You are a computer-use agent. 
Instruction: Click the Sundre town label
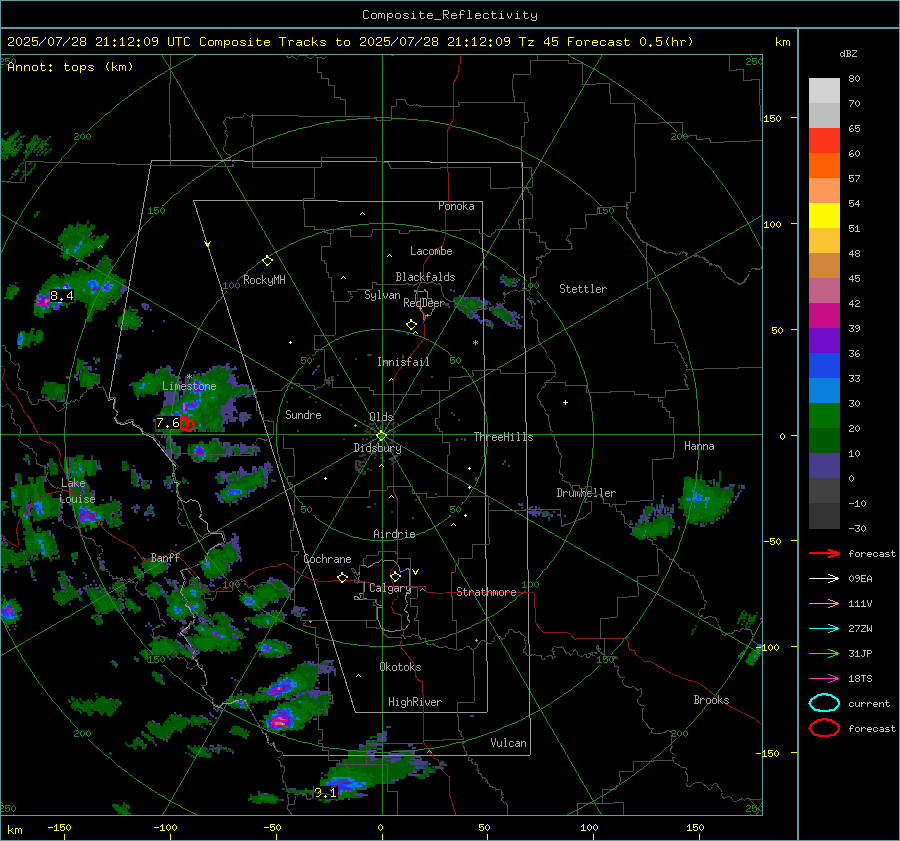click(x=303, y=414)
